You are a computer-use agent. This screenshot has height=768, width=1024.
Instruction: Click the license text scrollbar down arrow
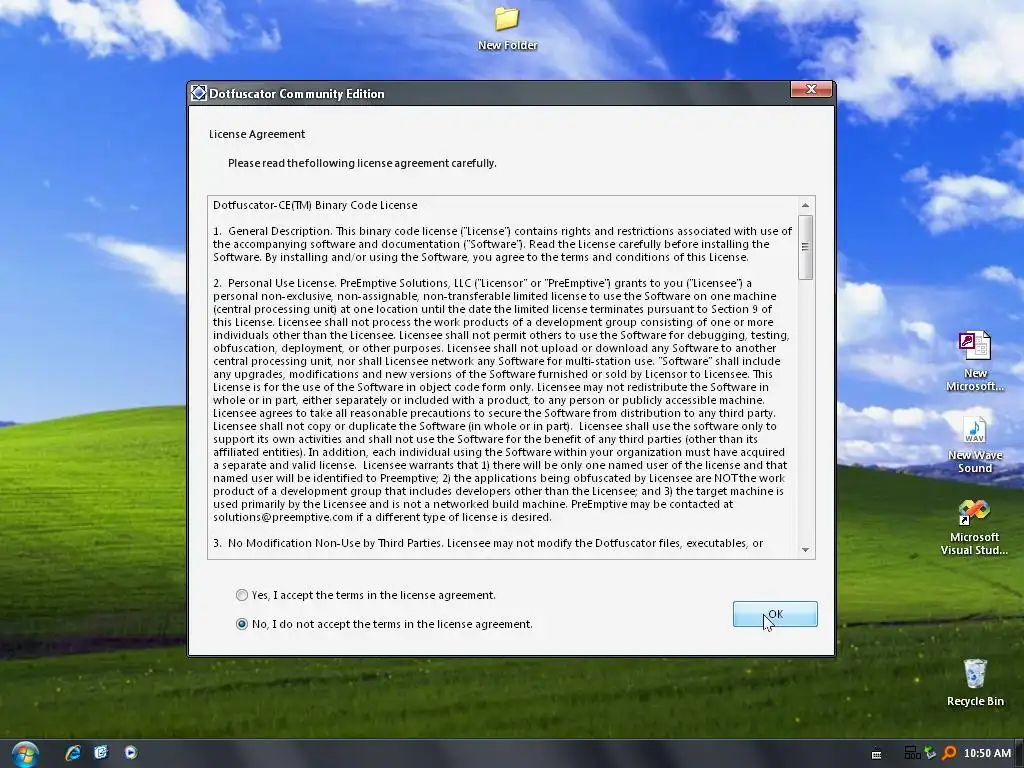click(805, 550)
